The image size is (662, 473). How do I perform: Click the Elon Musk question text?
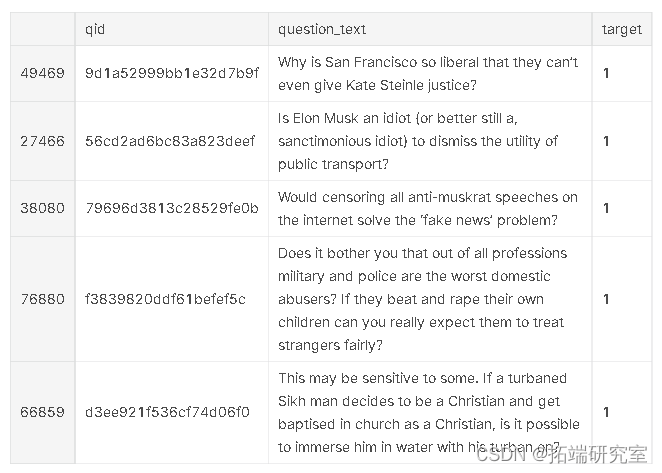418,141
